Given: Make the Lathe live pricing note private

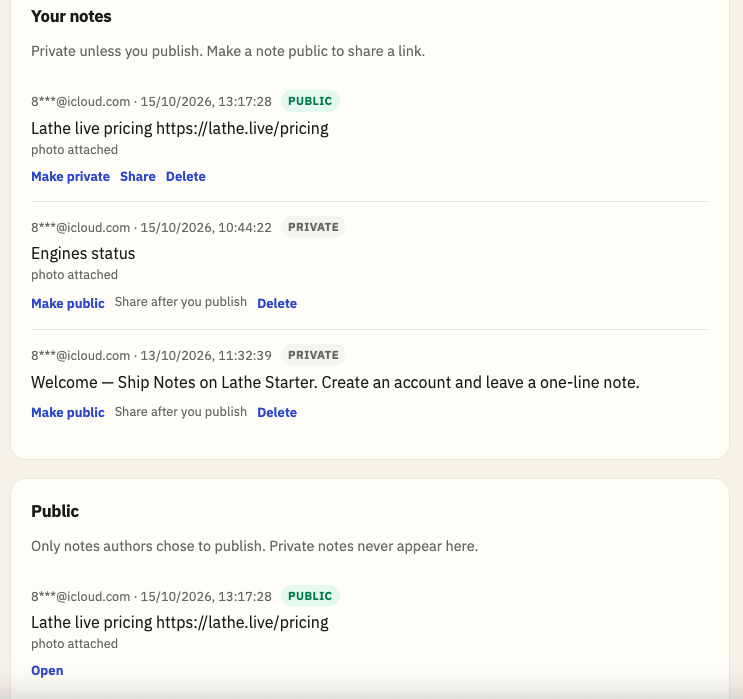Looking at the screenshot, I should tap(70, 176).
